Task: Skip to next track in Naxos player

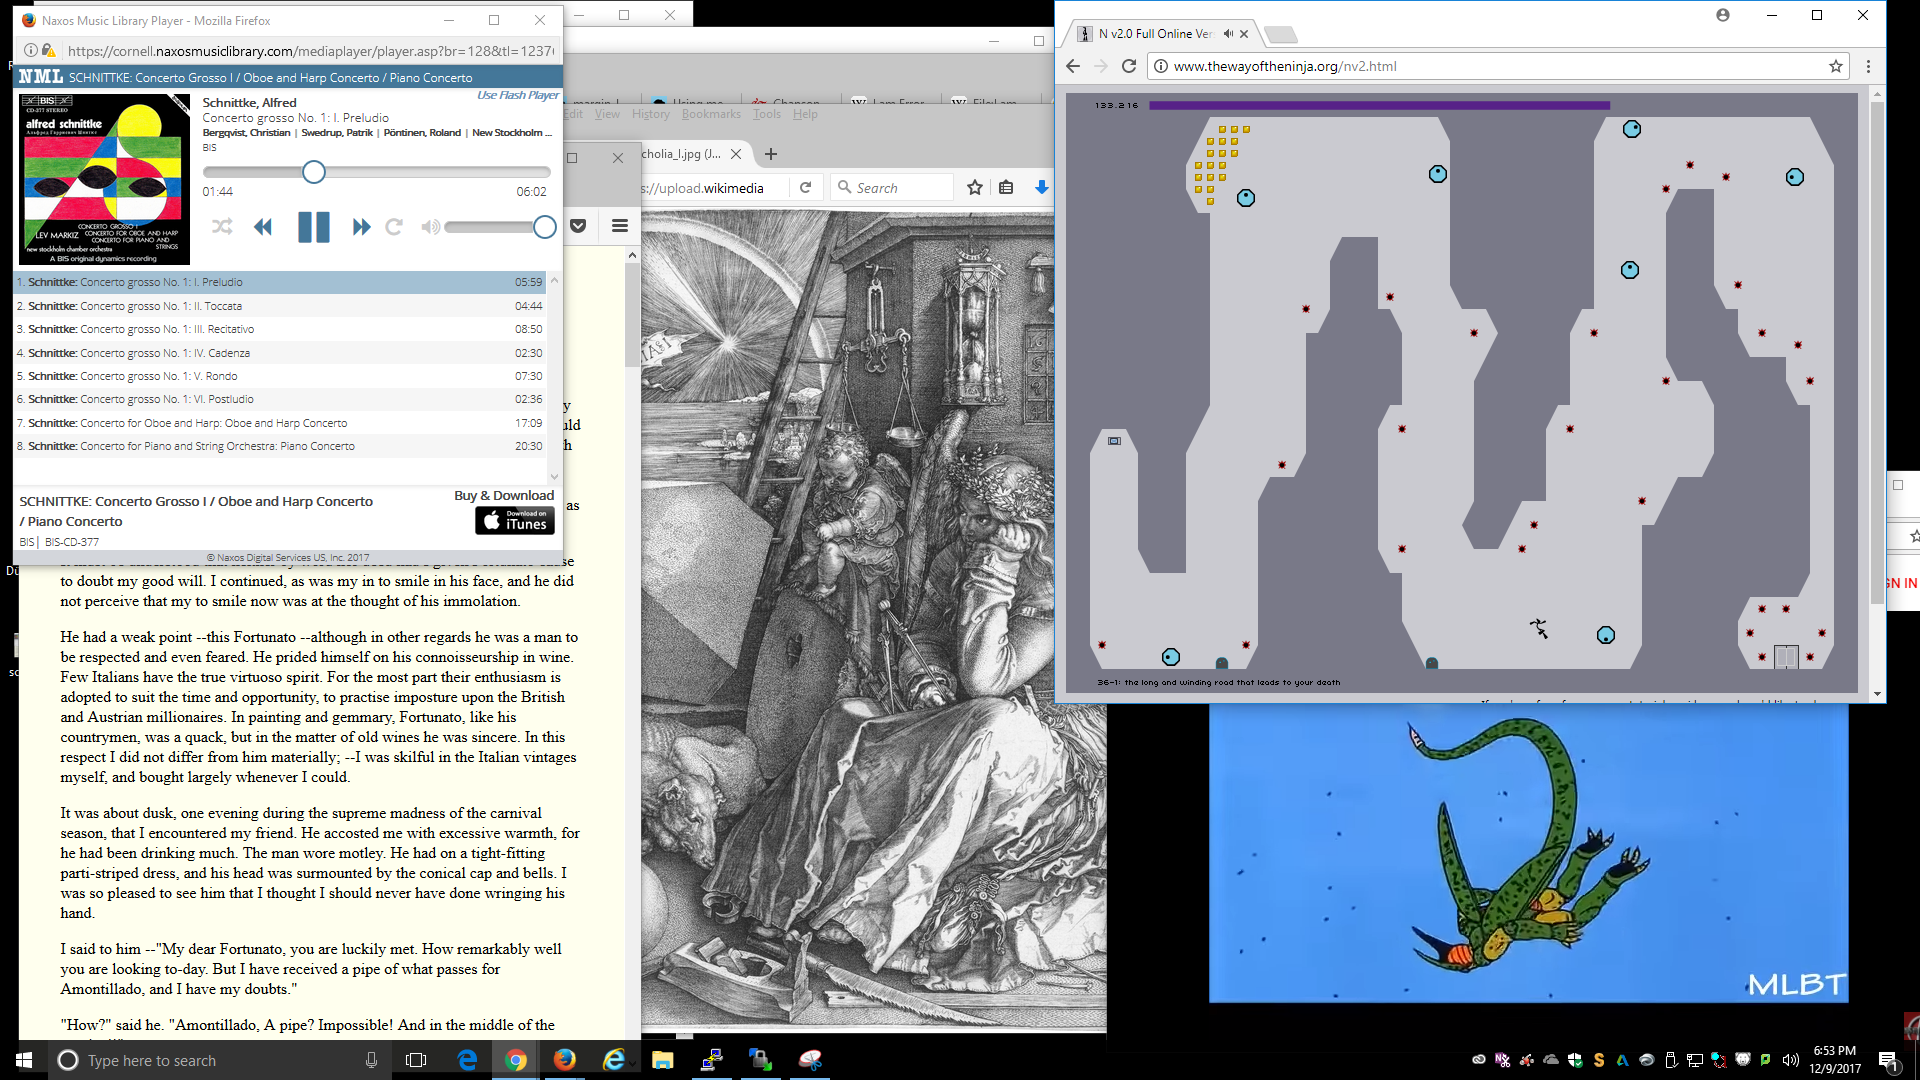Action: (x=361, y=227)
